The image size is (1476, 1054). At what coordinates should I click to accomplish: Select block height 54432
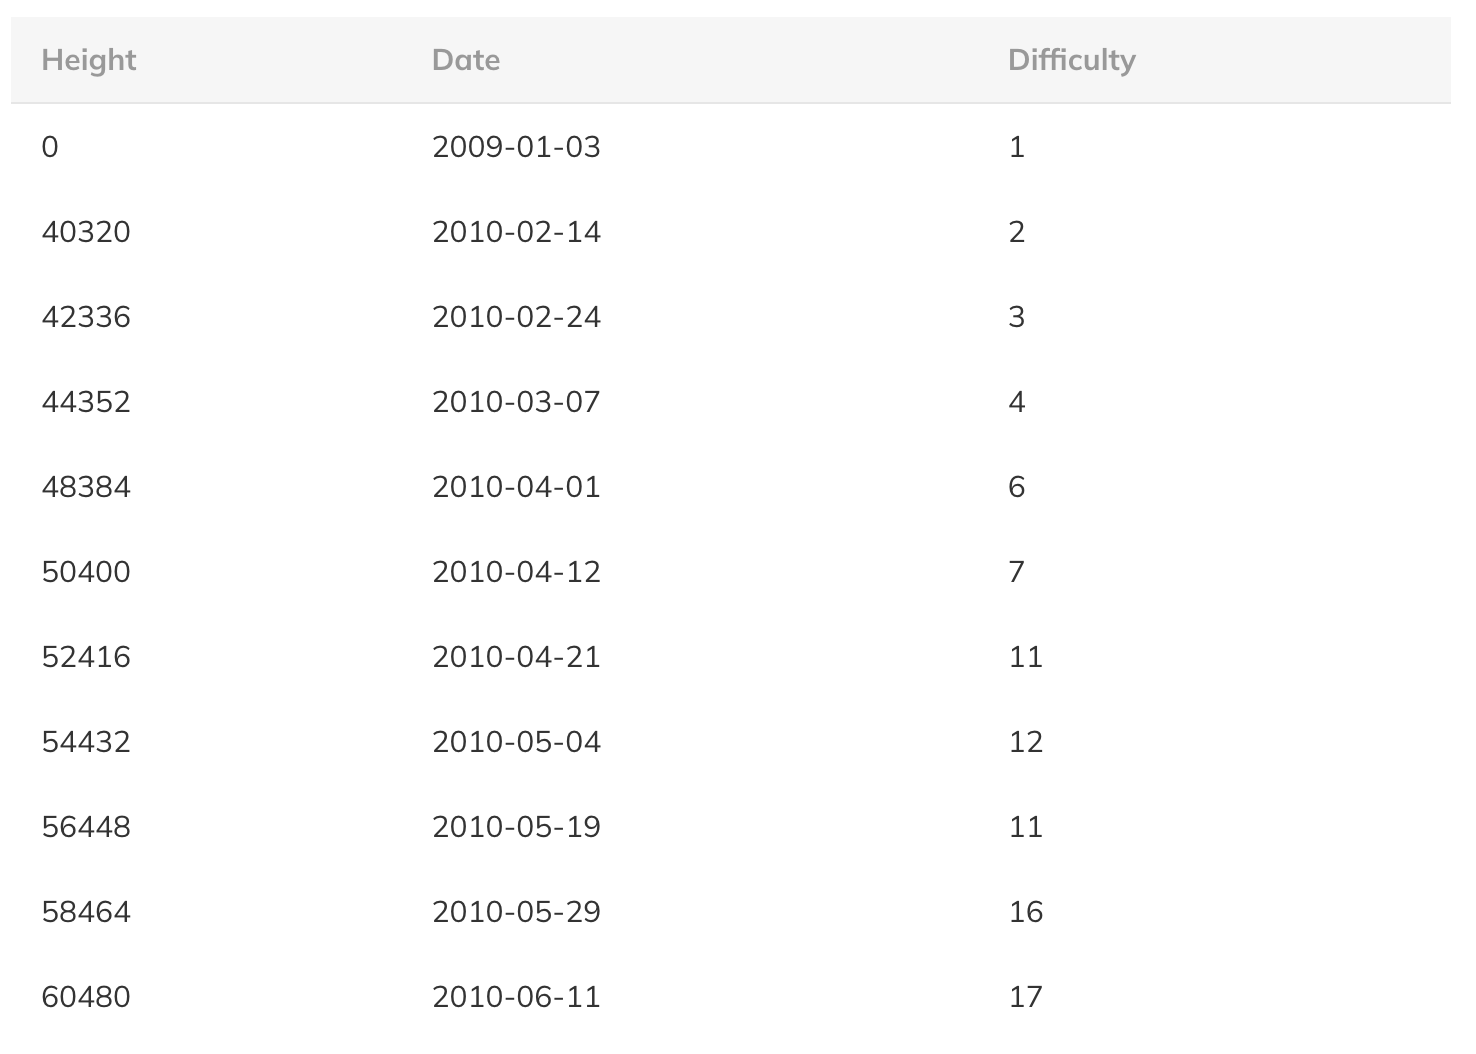[x=86, y=742]
